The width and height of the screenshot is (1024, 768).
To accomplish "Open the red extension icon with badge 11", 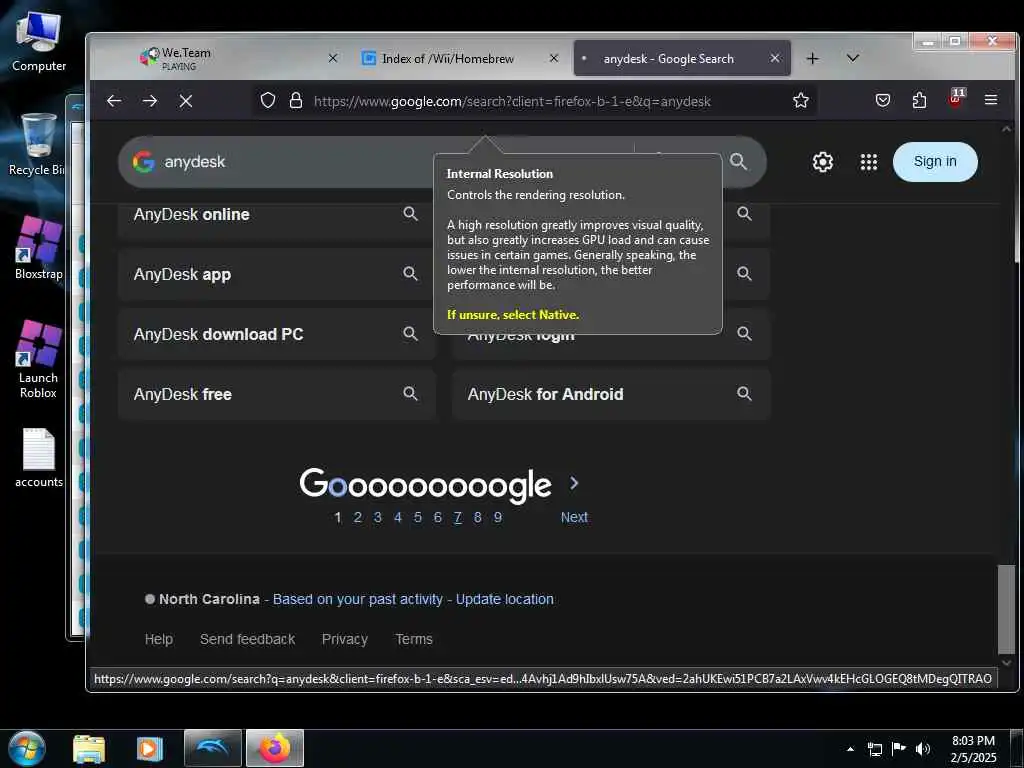I will tap(956, 99).
